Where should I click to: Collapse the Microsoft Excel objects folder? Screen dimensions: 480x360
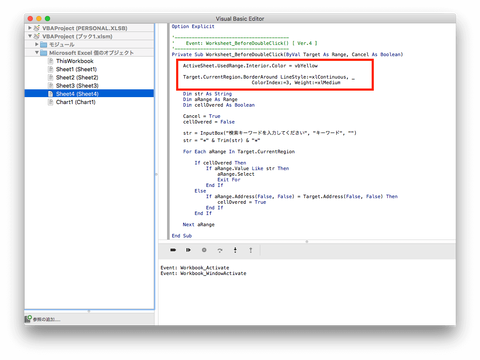tap(37, 53)
